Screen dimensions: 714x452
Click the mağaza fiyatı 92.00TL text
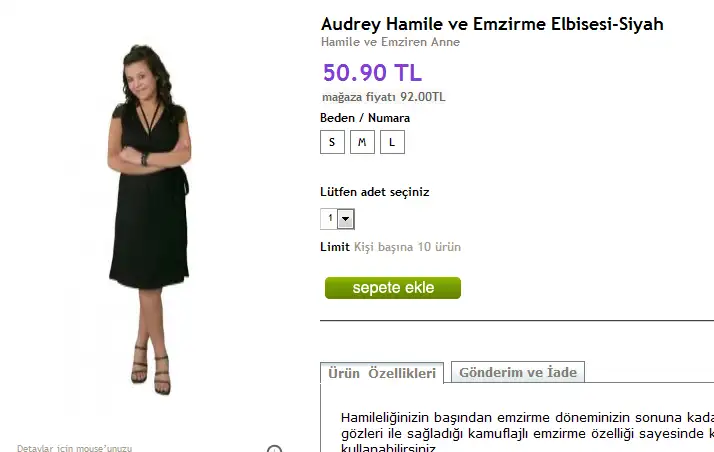(383, 97)
